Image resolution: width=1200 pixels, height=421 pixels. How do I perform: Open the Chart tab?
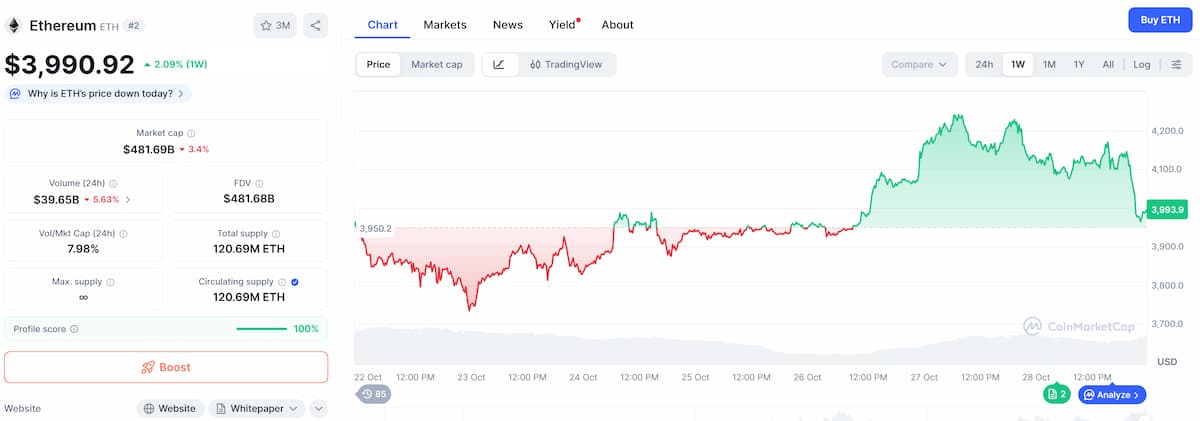pos(383,24)
